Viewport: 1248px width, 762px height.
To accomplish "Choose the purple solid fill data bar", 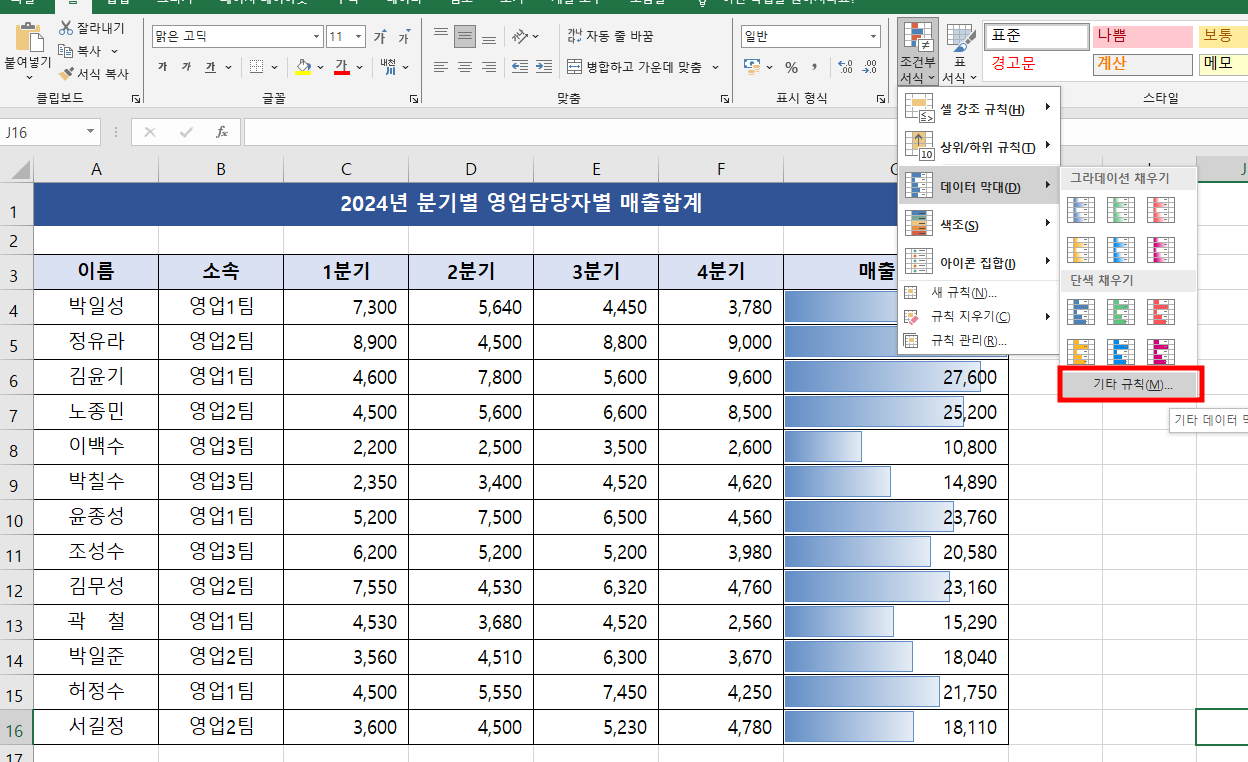I will coord(1161,351).
